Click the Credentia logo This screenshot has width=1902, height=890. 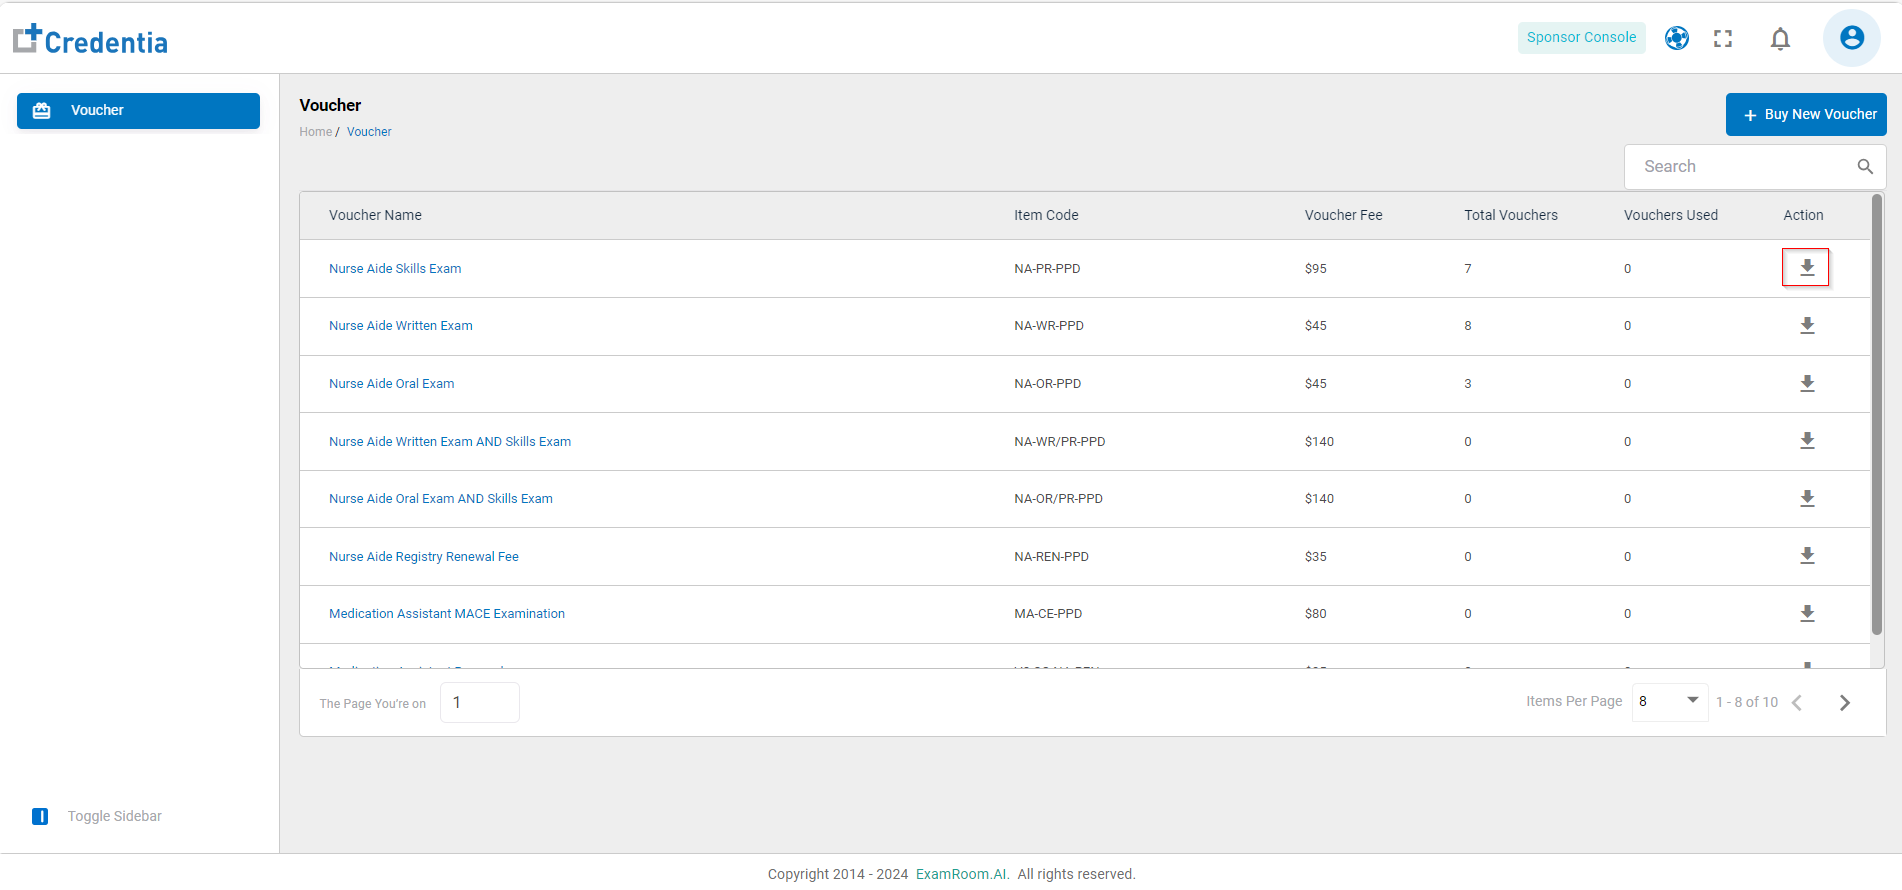(x=90, y=40)
